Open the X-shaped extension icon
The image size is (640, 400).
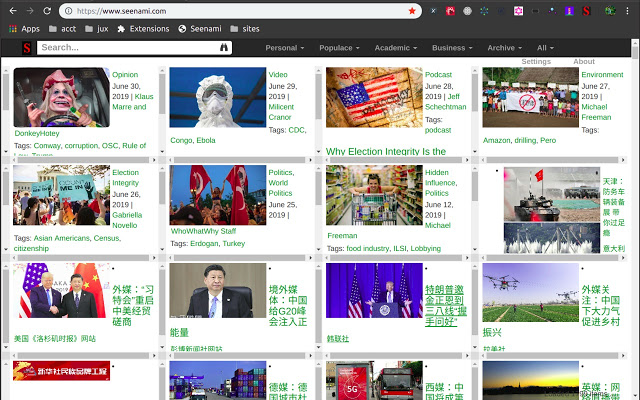433,11
